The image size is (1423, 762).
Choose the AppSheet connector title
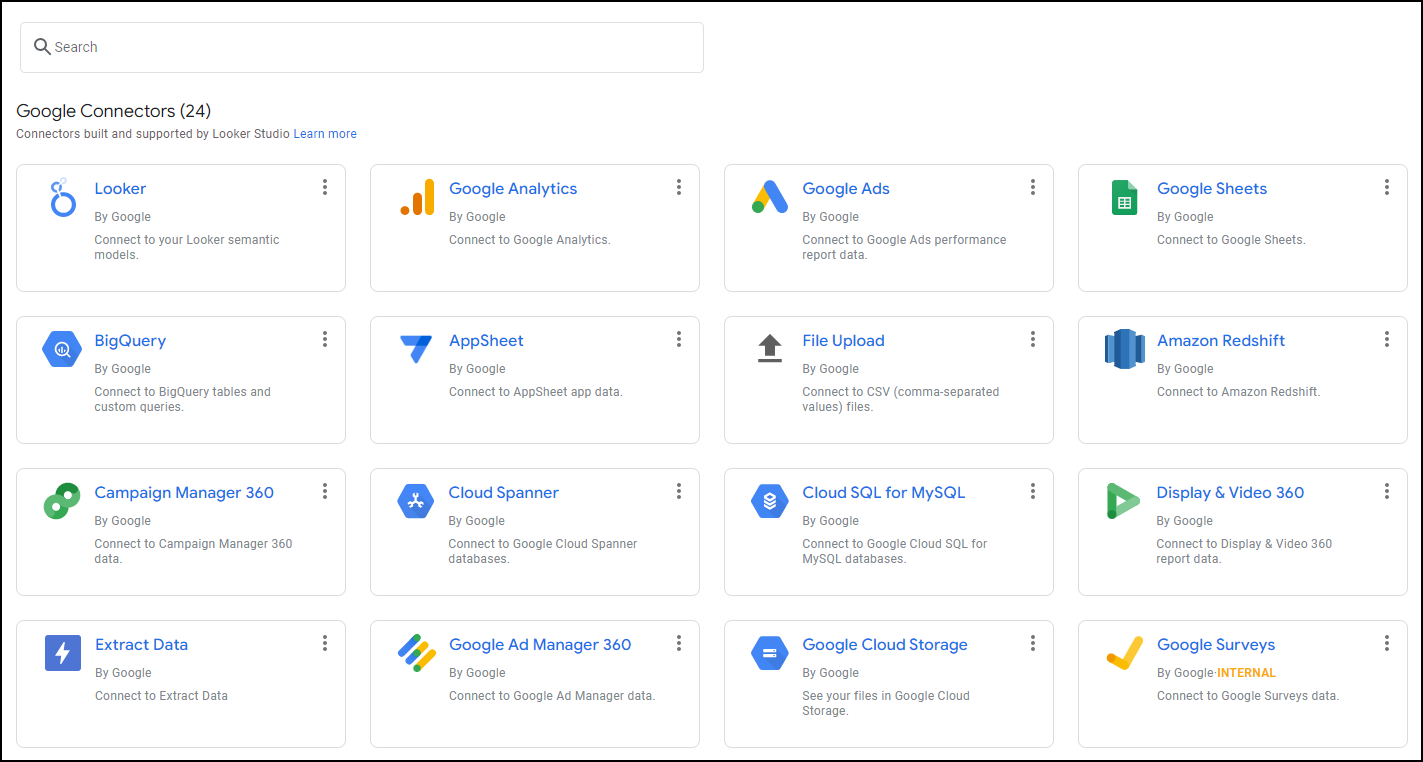coord(486,341)
